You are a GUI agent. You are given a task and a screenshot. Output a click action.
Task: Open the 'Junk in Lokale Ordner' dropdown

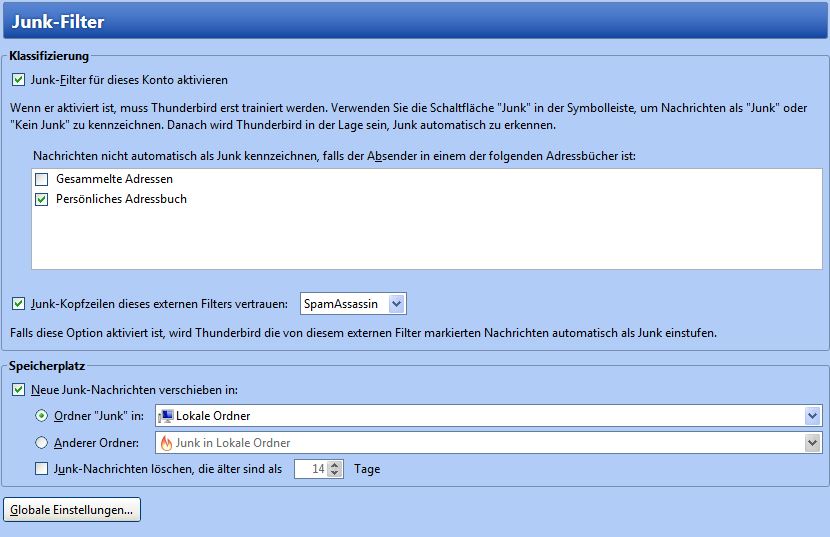[x=489, y=443]
